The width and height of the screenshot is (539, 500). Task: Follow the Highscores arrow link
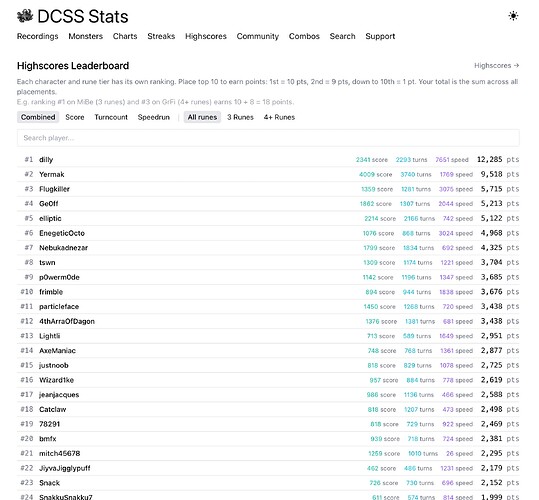(496, 65)
